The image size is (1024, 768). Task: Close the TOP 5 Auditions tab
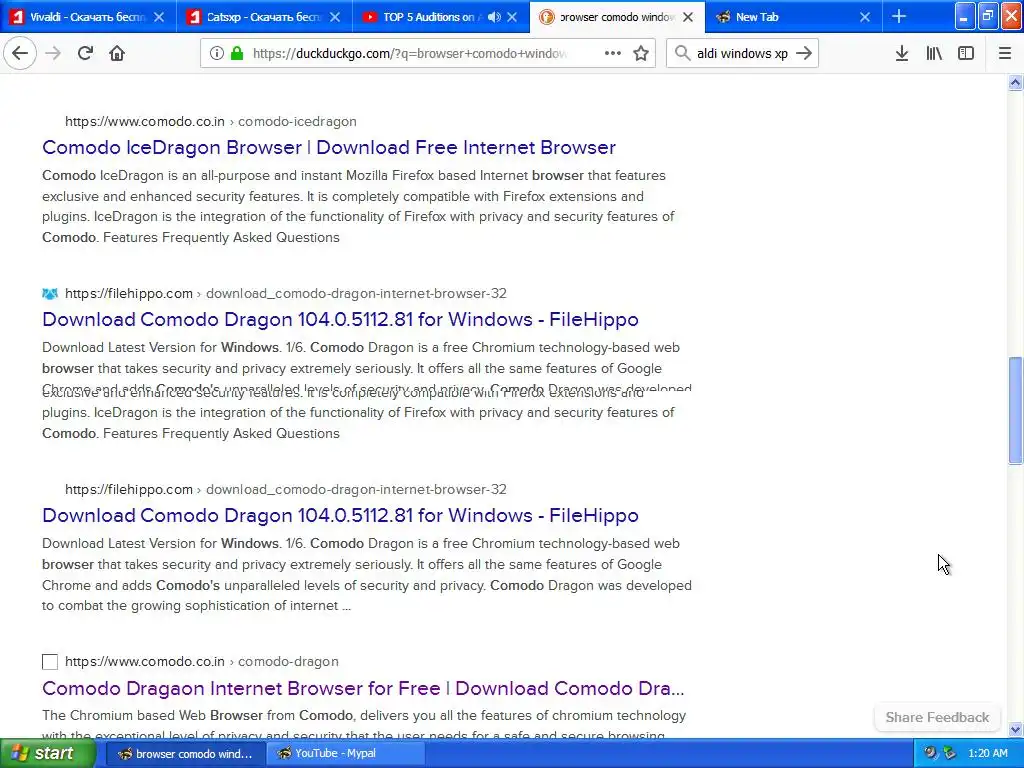pos(512,17)
